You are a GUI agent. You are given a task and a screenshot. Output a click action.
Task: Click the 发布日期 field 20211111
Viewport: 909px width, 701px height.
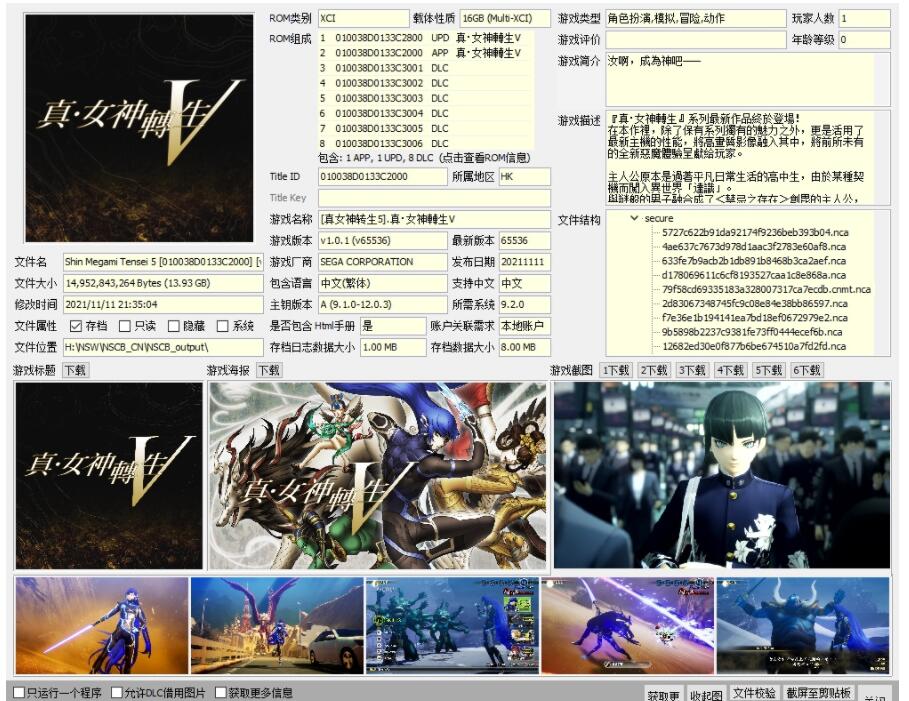(524, 262)
